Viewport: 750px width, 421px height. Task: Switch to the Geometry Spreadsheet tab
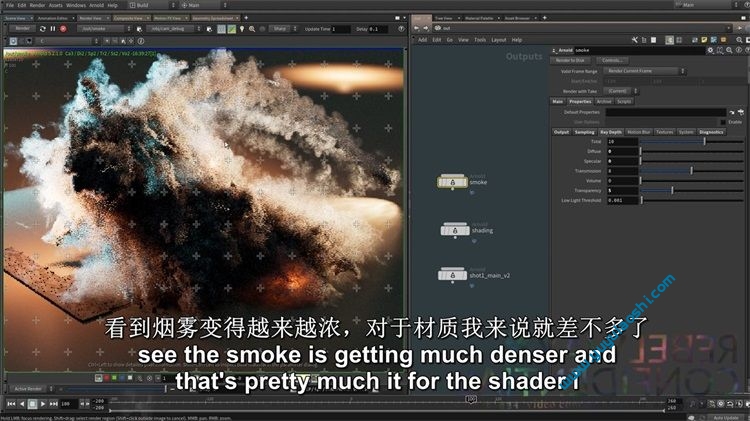(x=213, y=18)
